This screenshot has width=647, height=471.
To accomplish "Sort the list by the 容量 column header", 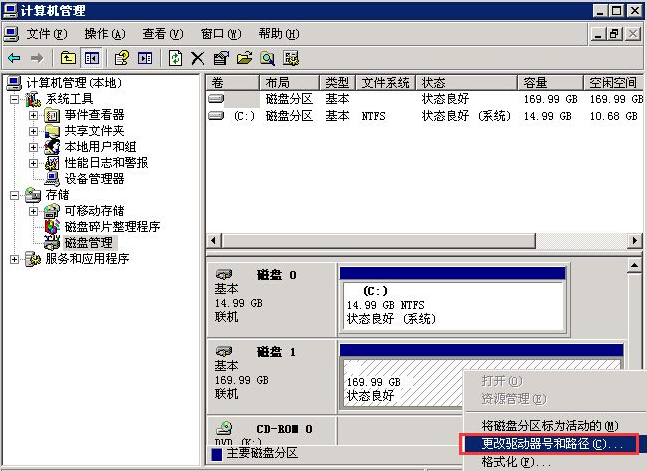I will [550, 83].
